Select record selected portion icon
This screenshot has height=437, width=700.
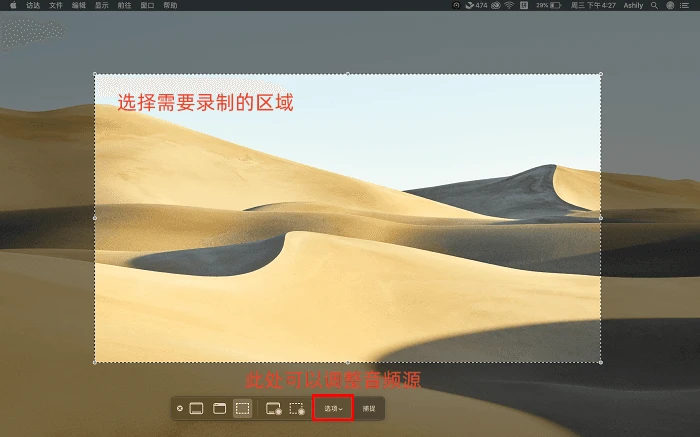point(297,408)
